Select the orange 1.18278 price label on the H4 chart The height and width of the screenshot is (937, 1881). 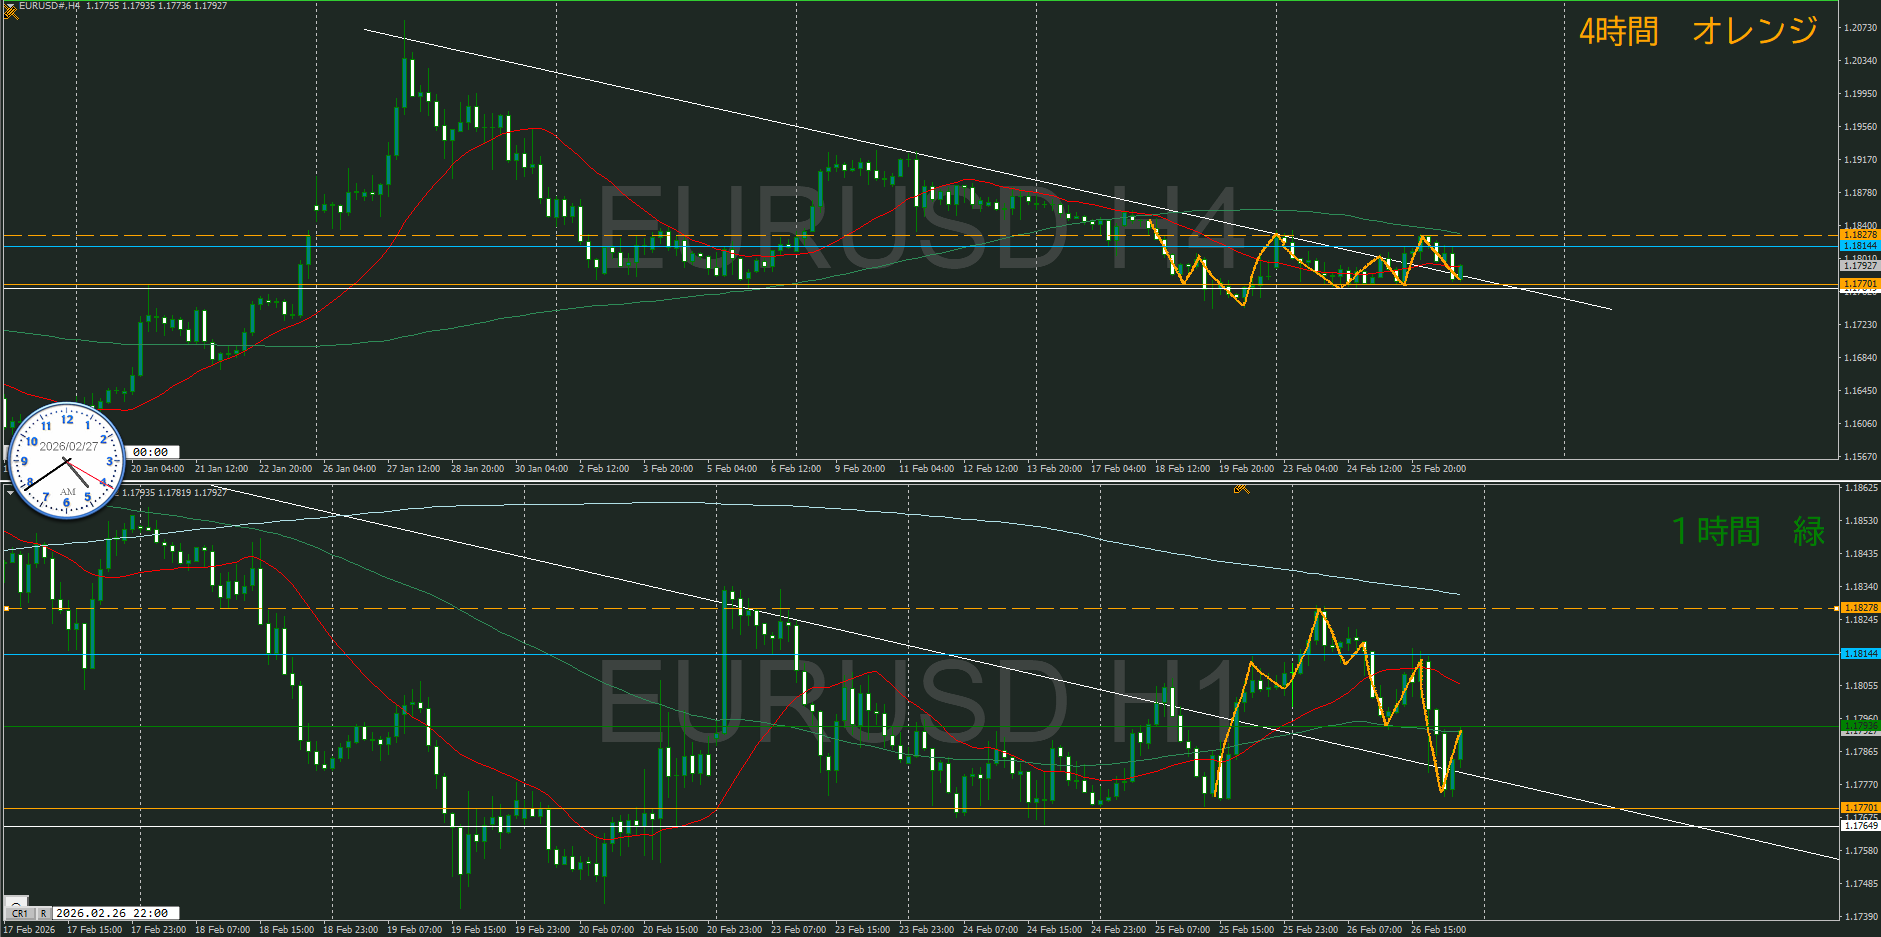click(1859, 235)
